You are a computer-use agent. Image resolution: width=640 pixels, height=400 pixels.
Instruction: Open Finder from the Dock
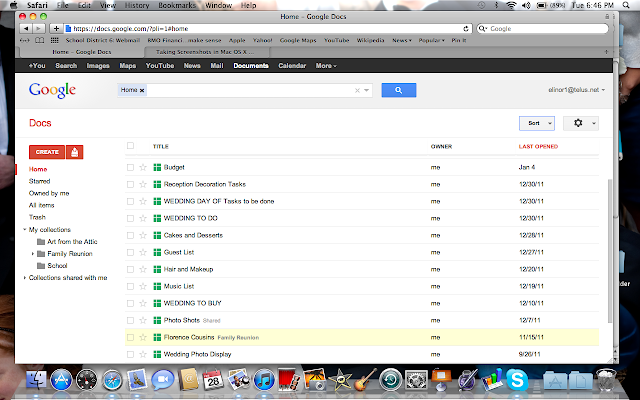pos(37,380)
